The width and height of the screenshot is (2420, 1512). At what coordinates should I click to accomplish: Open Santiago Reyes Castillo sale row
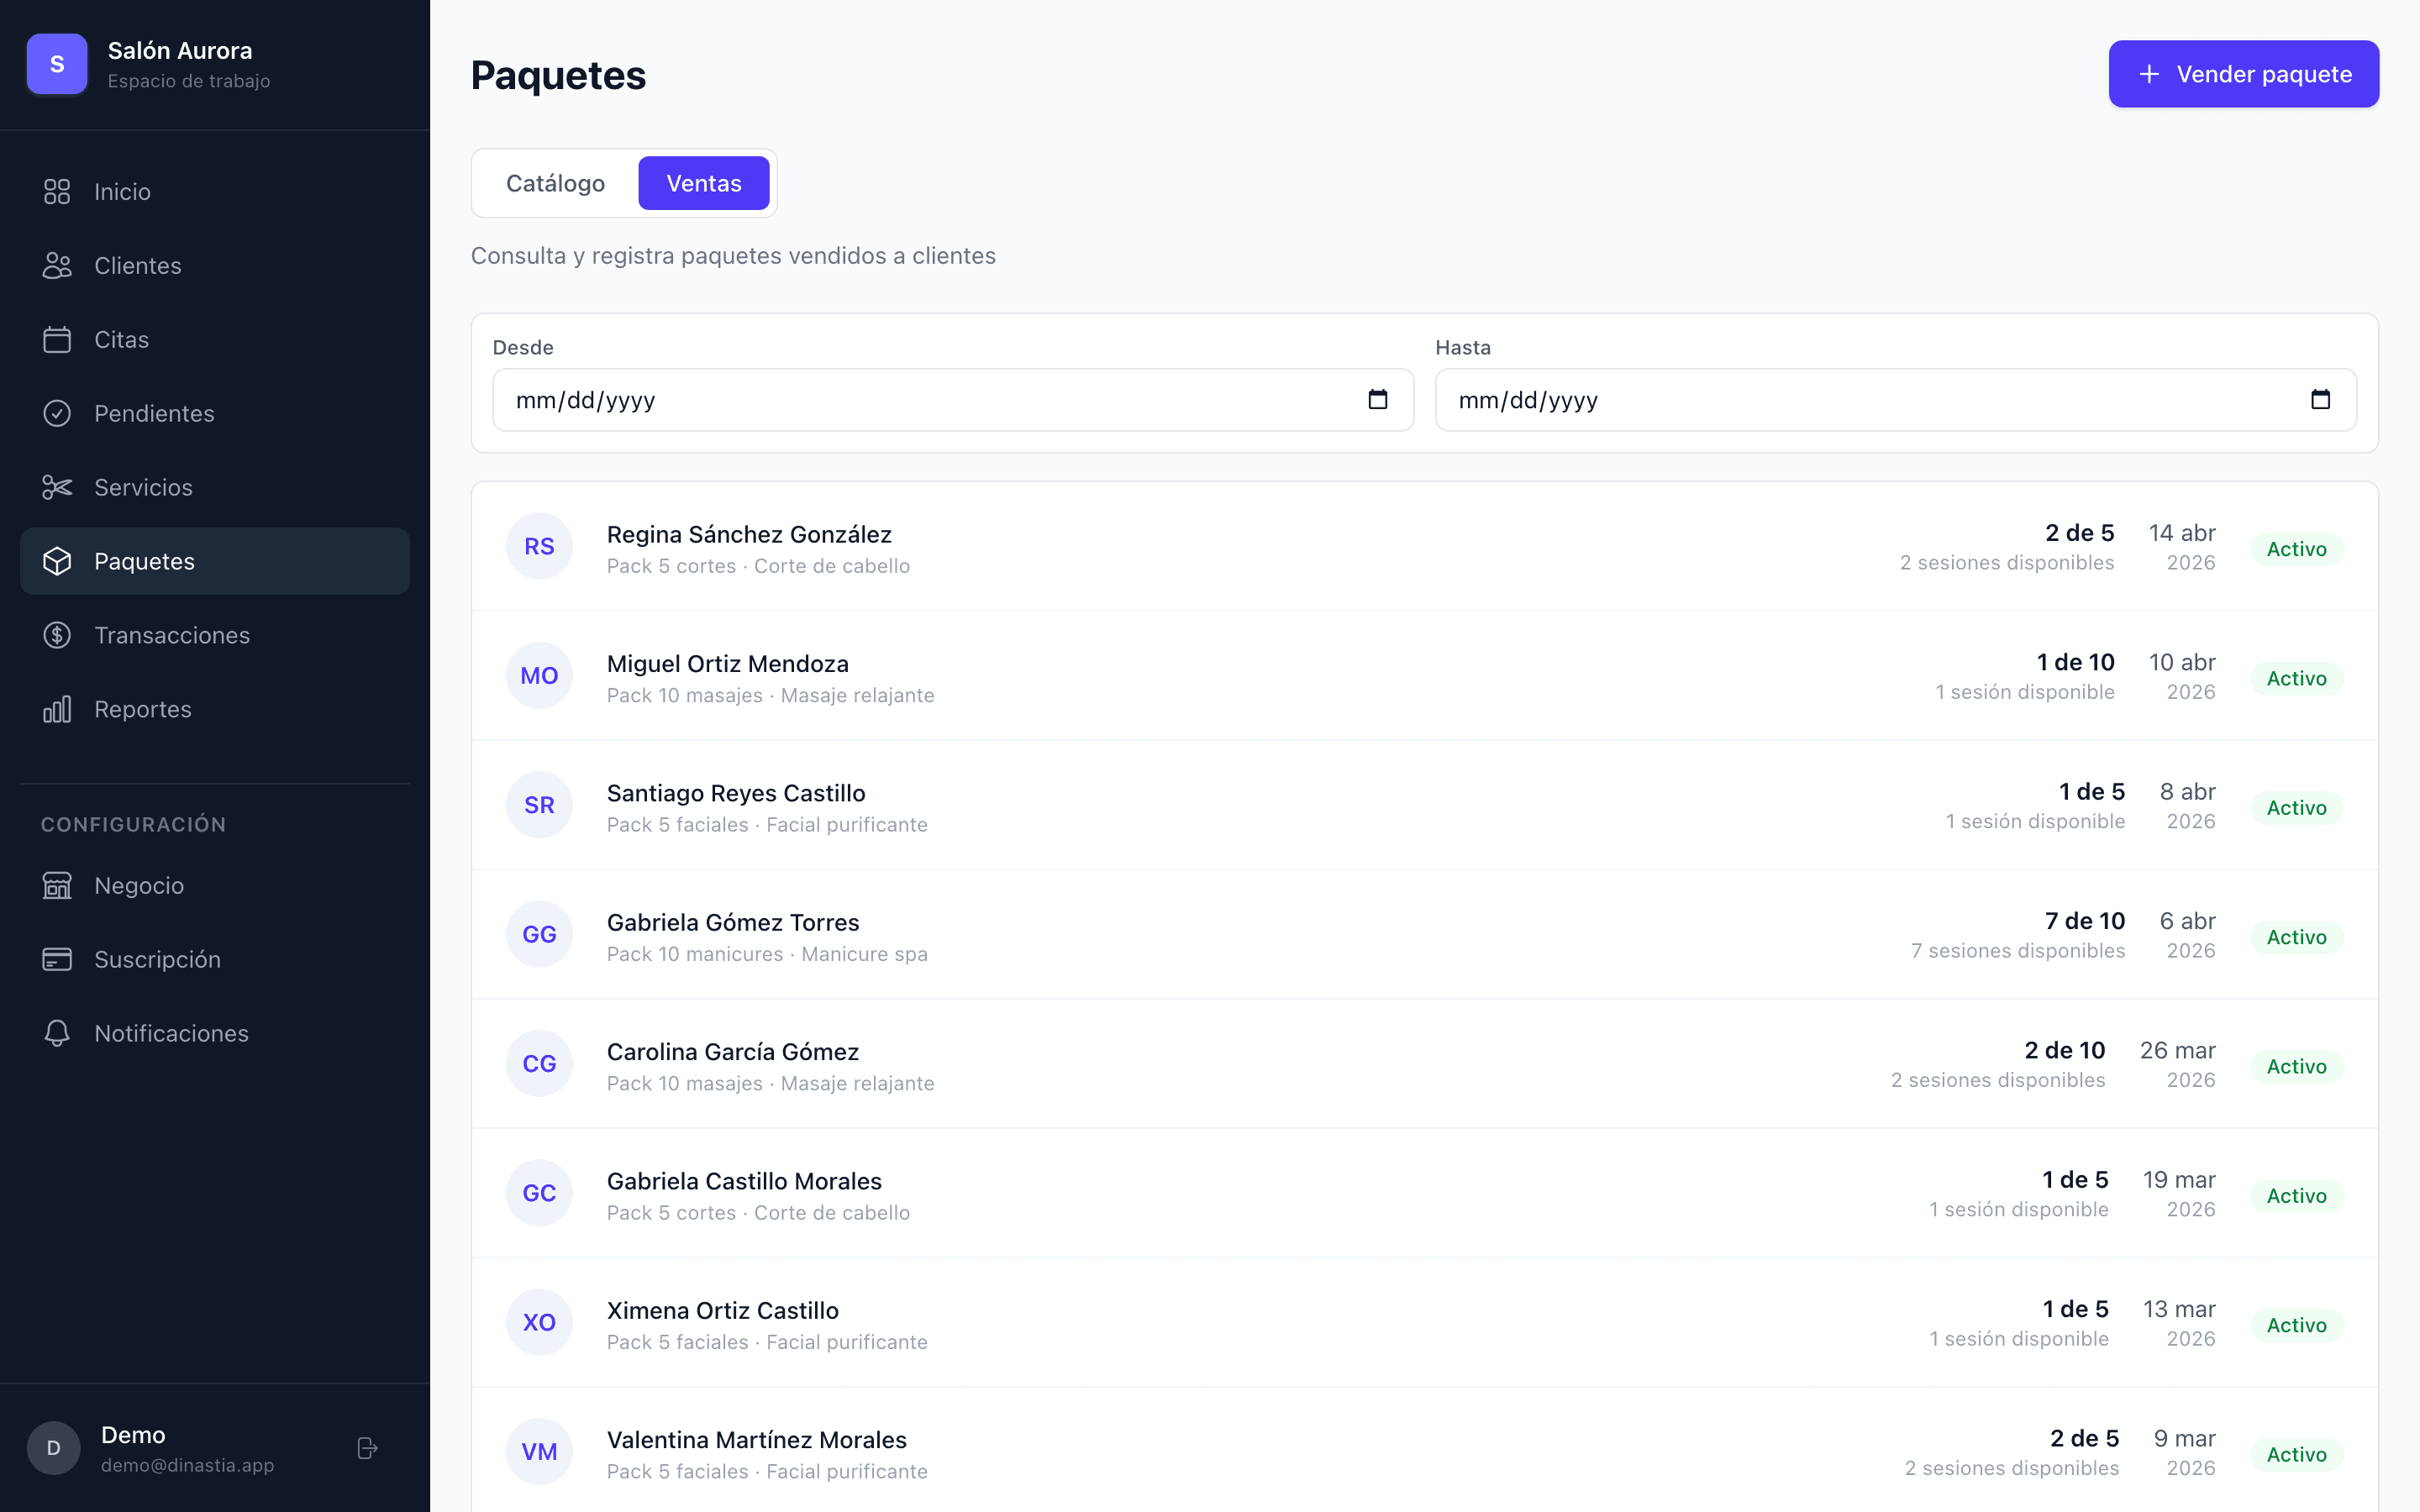[x=1424, y=806]
